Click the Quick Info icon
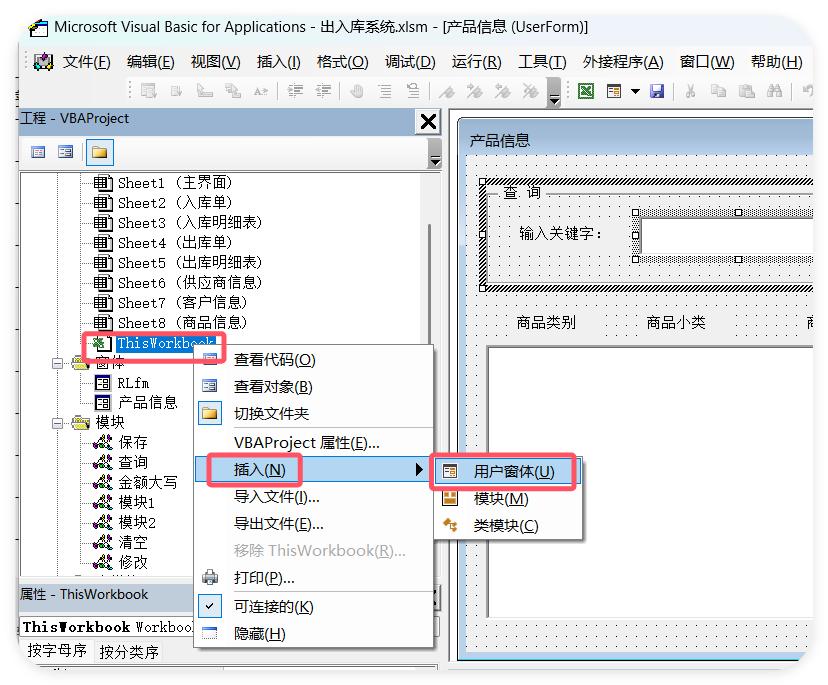This screenshot has height=685, width=828. 204,91
